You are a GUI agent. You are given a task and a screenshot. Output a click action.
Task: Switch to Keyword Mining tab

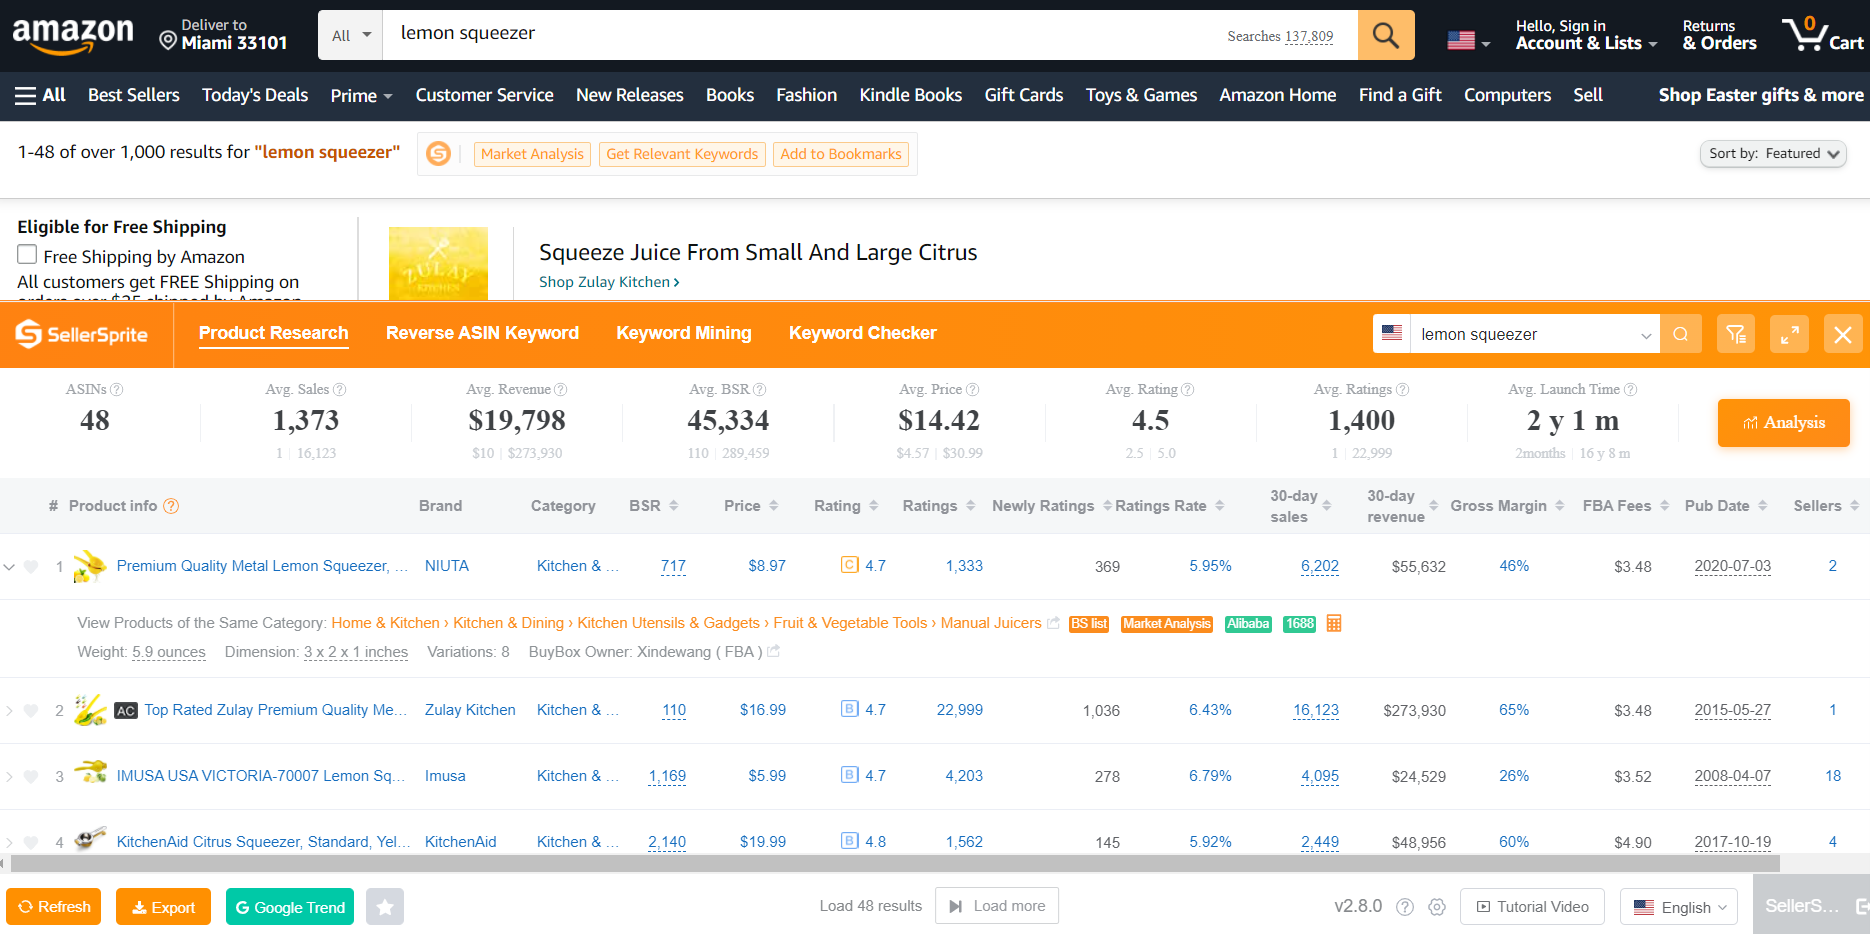click(x=684, y=333)
